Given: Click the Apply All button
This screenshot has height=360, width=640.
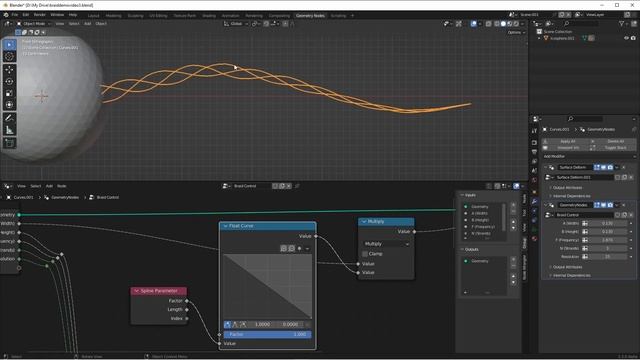Looking at the screenshot, I should [x=567, y=141].
